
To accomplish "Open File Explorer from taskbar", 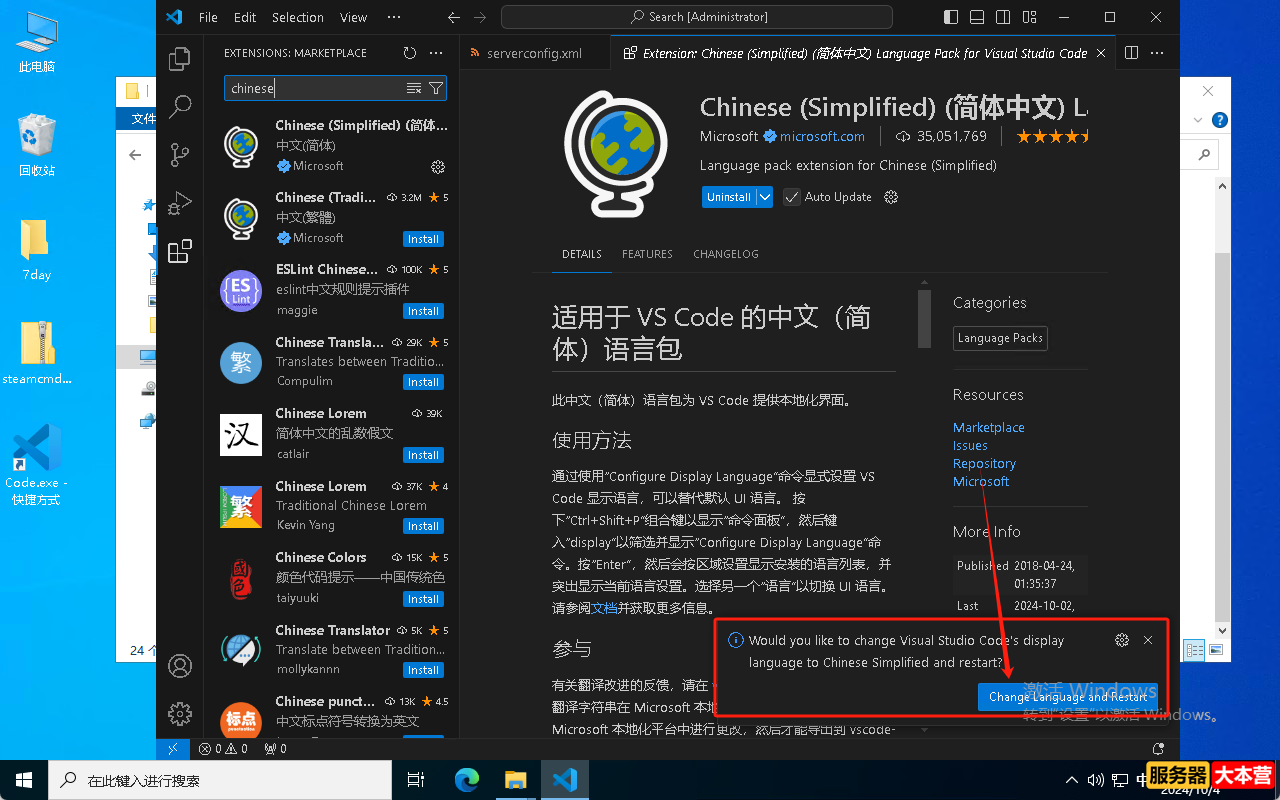I will point(515,780).
